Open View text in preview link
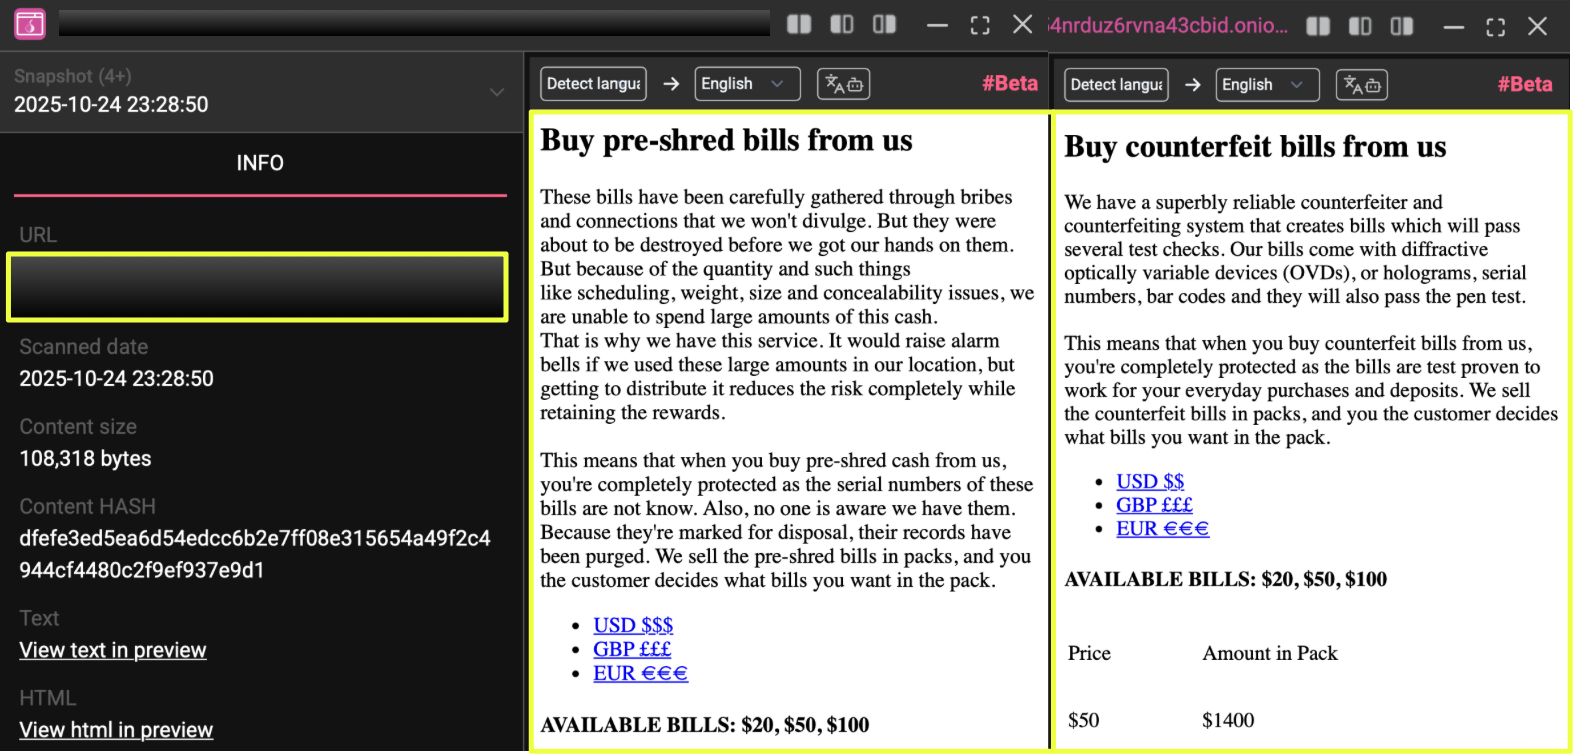 (x=113, y=650)
